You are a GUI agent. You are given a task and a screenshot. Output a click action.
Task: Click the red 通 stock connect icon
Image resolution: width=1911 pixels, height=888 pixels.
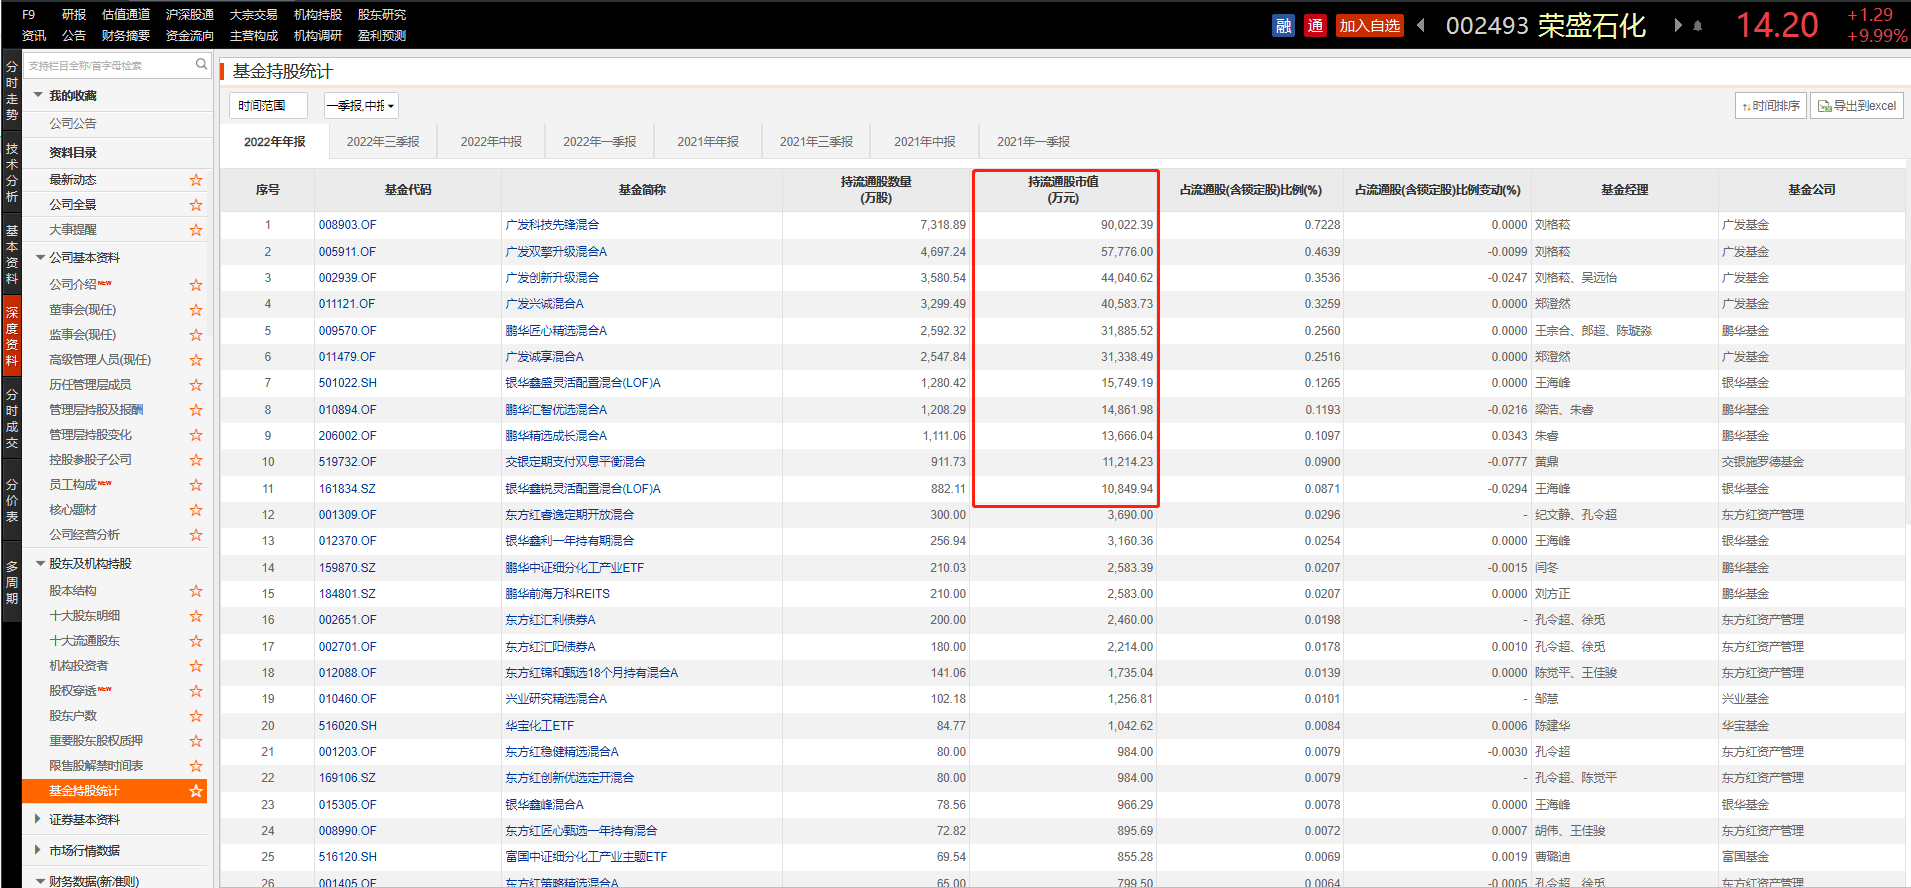pos(1315,26)
